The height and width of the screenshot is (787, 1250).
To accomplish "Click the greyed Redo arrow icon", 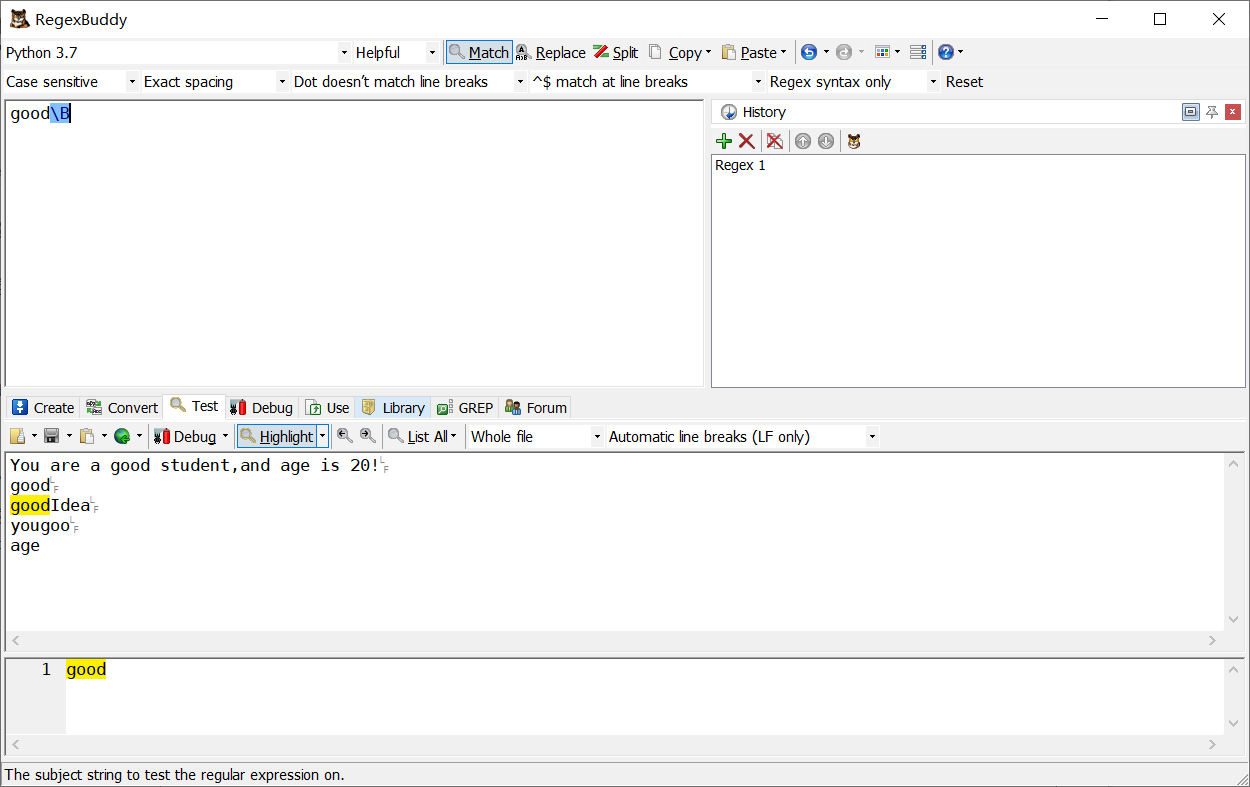I will pyautogui.click(x=844, y=52).
